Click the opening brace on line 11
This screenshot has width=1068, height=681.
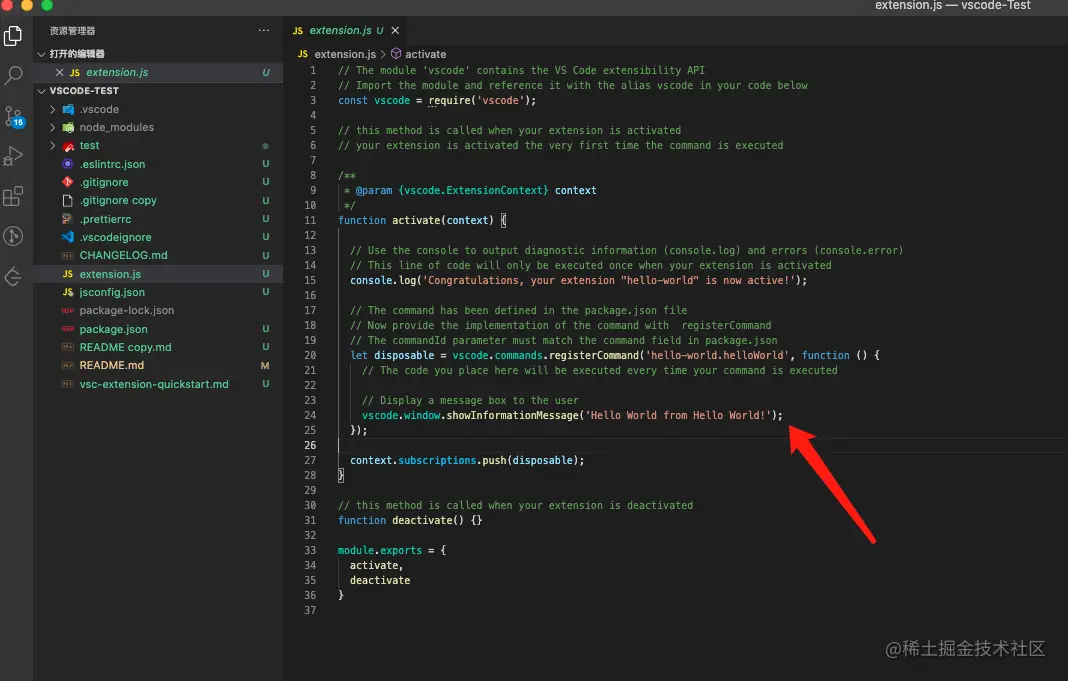point(503,221)
